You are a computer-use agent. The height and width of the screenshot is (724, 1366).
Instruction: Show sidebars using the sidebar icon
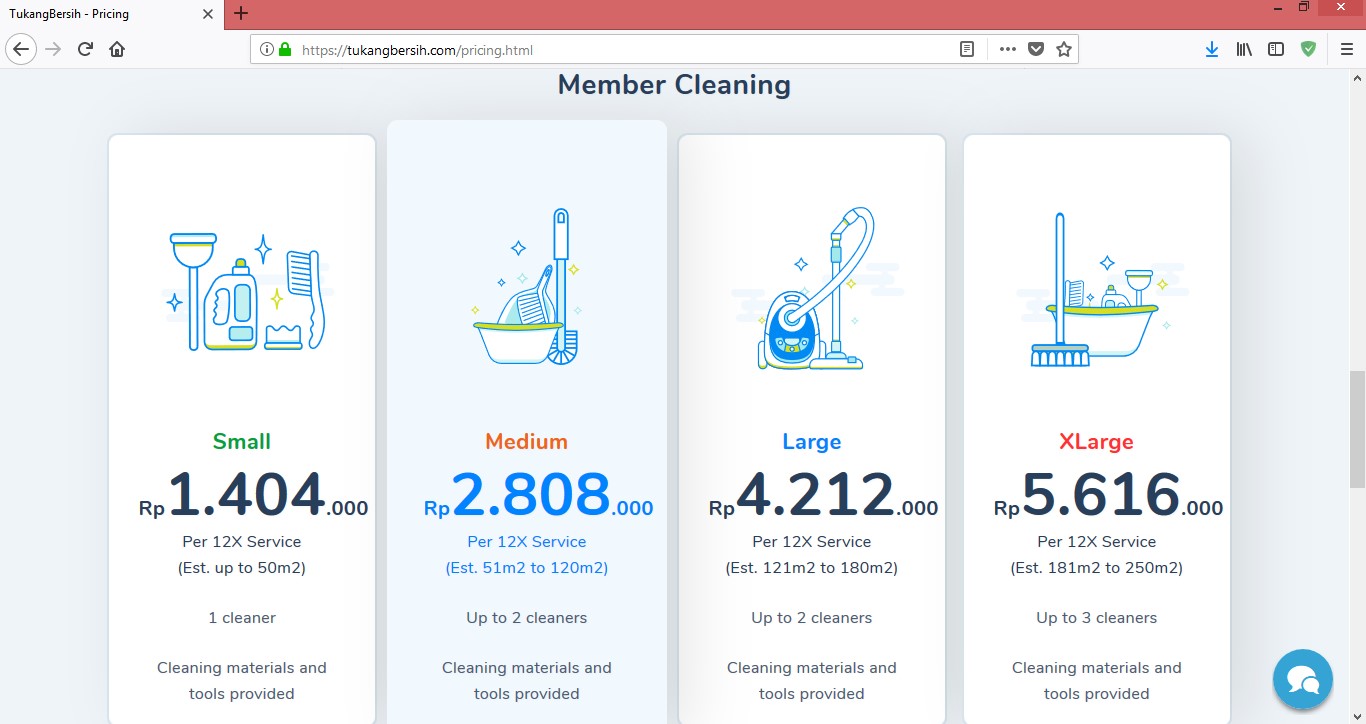(1276, 49)
